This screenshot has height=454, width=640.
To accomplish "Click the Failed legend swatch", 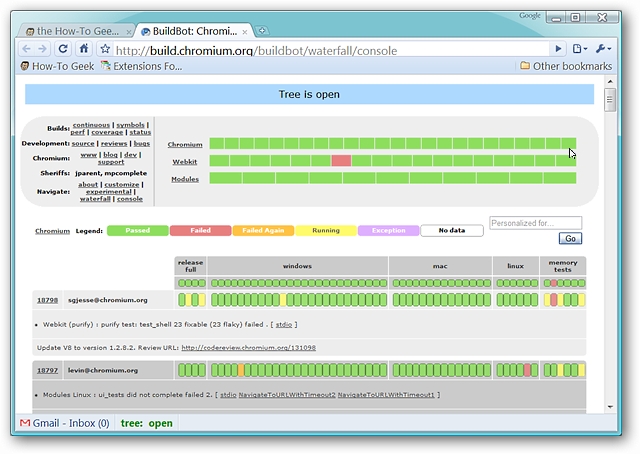I will click(200, 231).
